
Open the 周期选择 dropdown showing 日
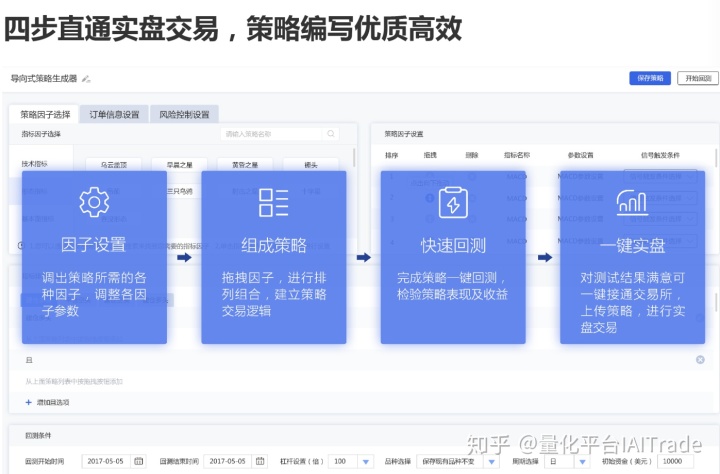tap(567, 461)
